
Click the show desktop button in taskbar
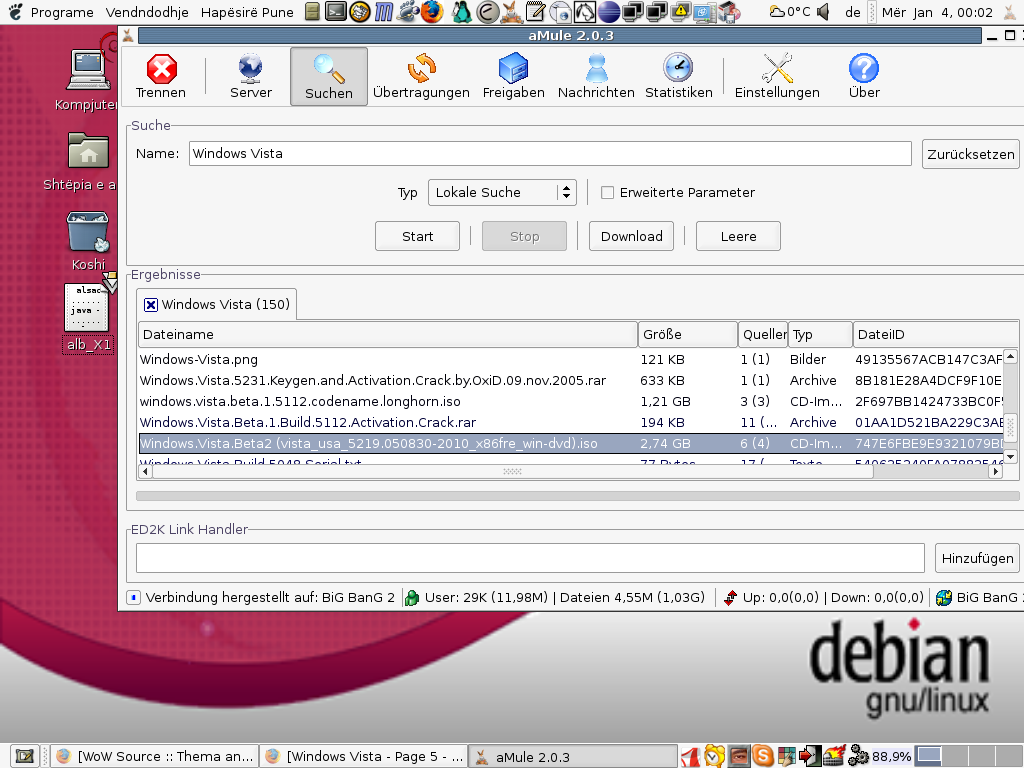(25, 756)
